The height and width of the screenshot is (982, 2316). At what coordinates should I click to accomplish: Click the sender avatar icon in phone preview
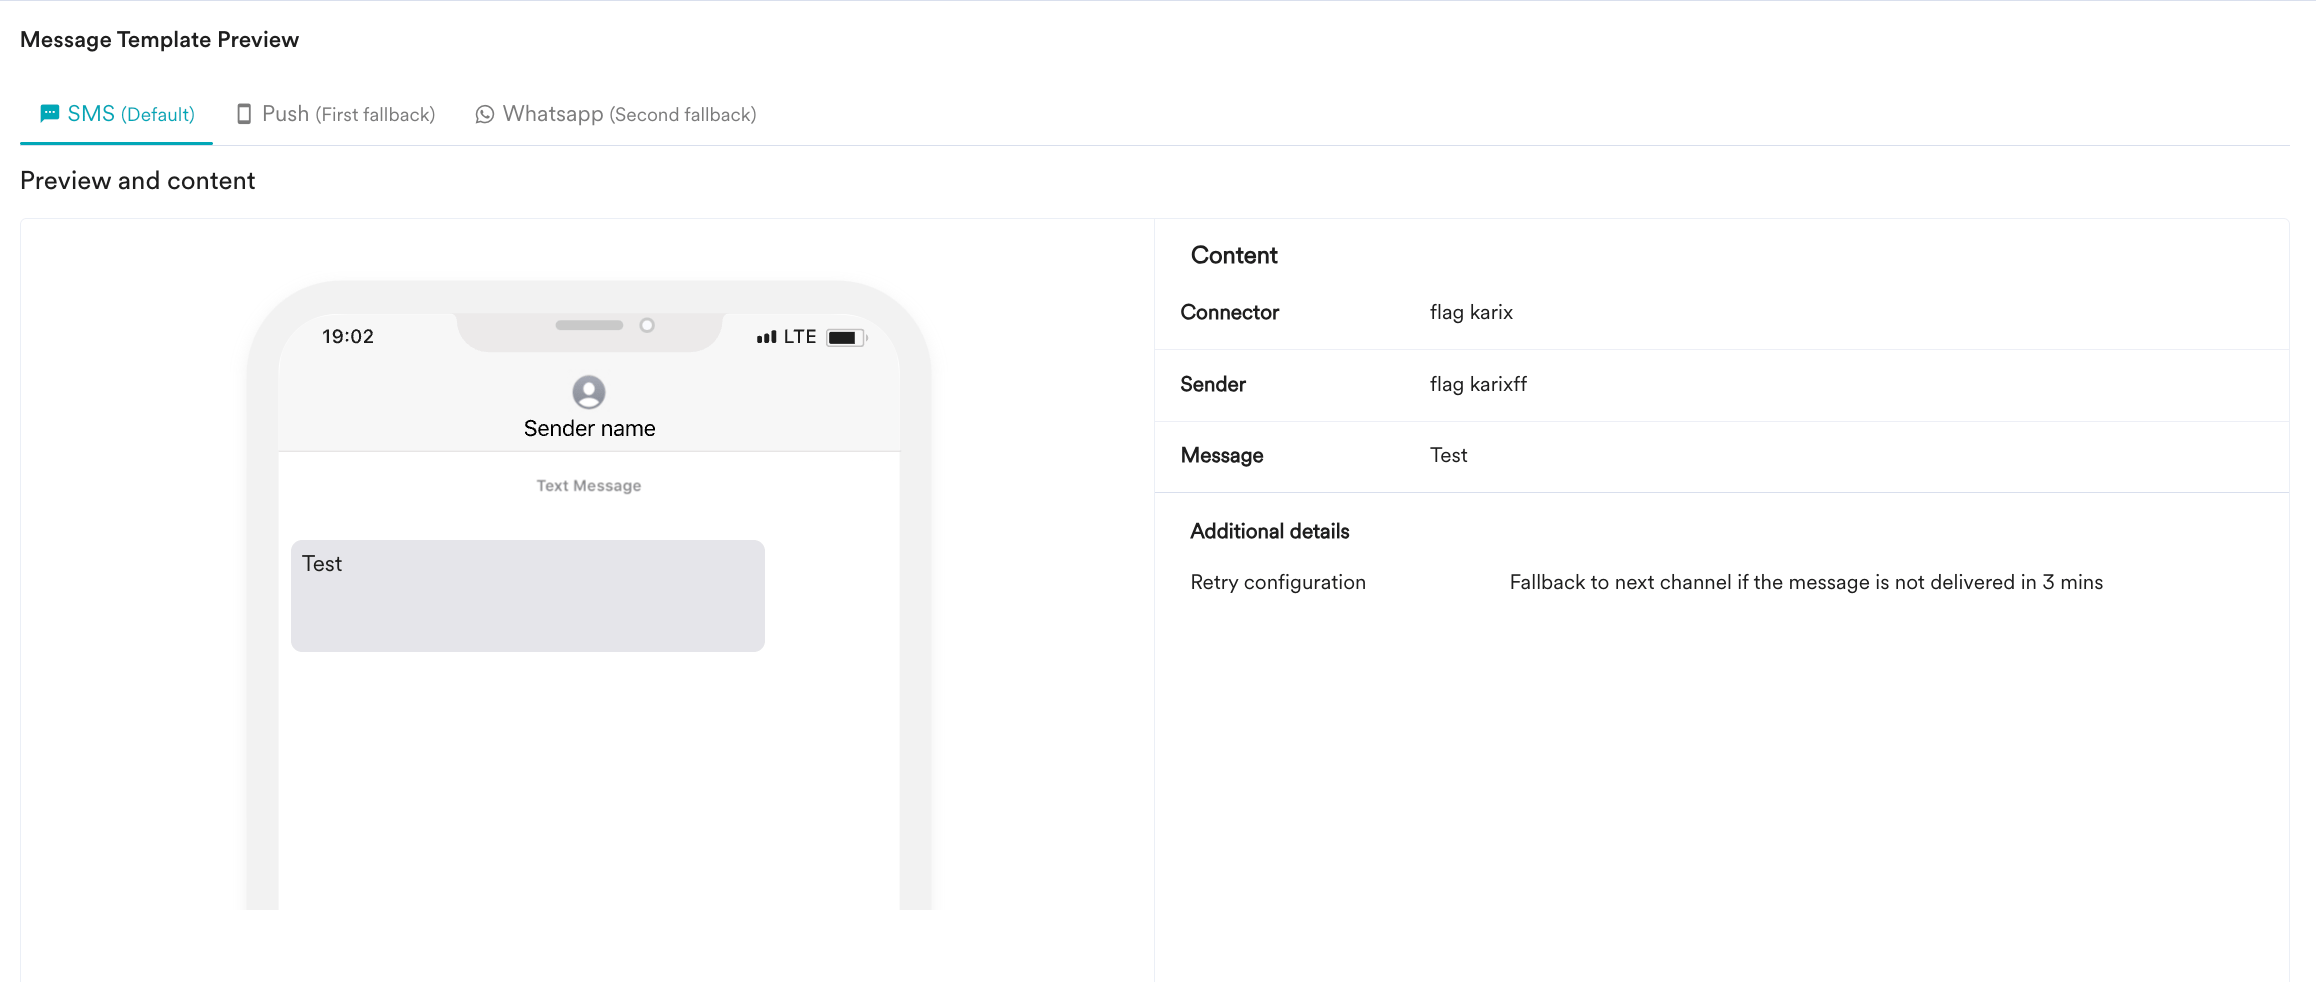tap(589, 392)
